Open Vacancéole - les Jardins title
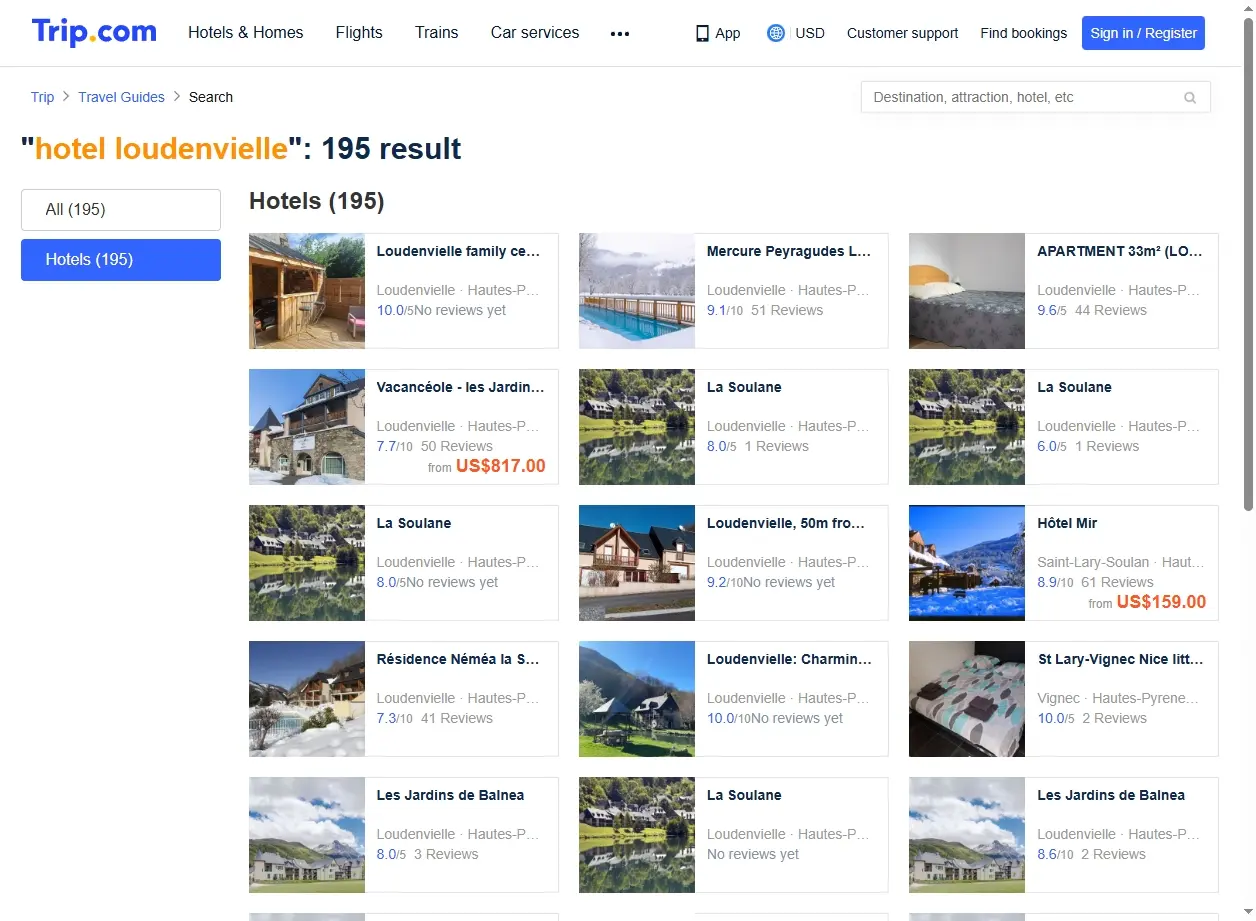This screenshot has width=1256, height=921. click(460, 387)
